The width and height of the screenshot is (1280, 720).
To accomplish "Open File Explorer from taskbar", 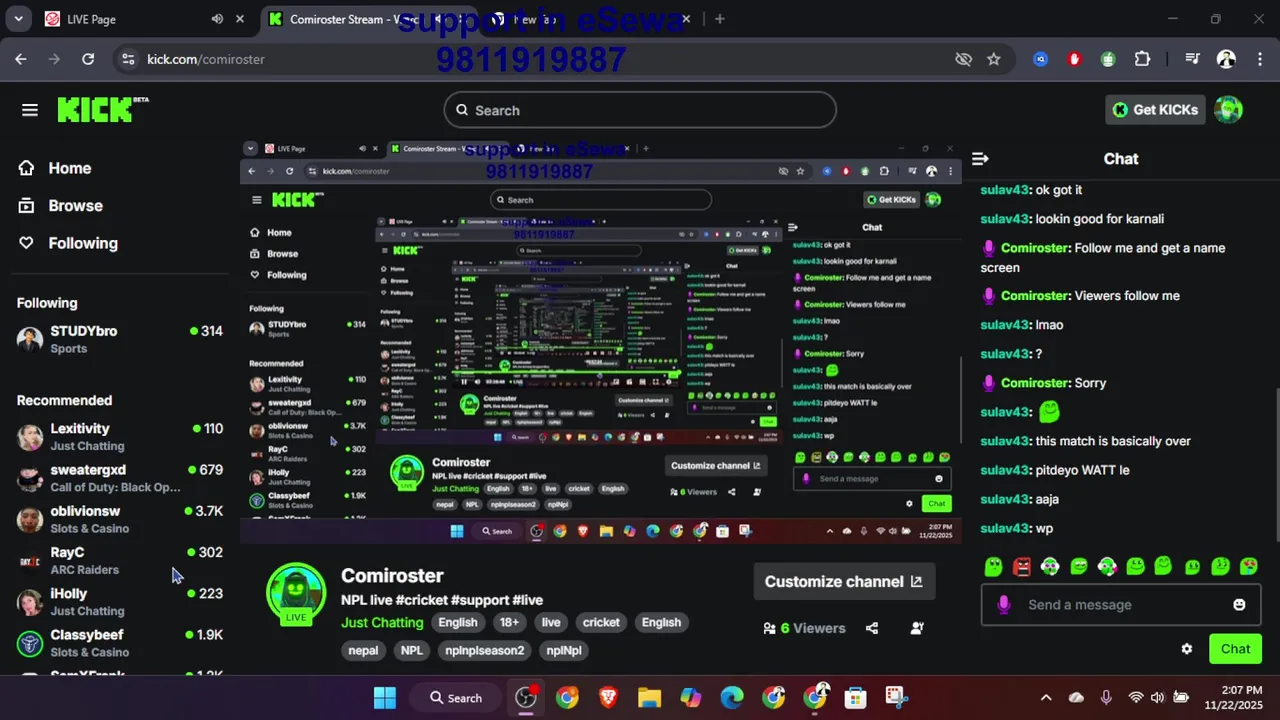I will [649, 698].
